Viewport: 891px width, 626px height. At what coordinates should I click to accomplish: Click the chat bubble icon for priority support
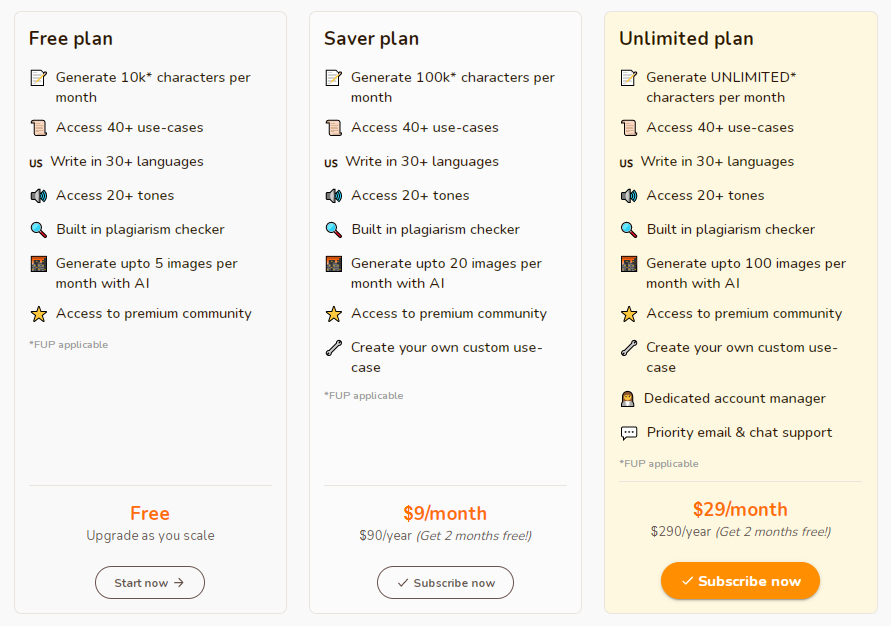click(628, 433)
